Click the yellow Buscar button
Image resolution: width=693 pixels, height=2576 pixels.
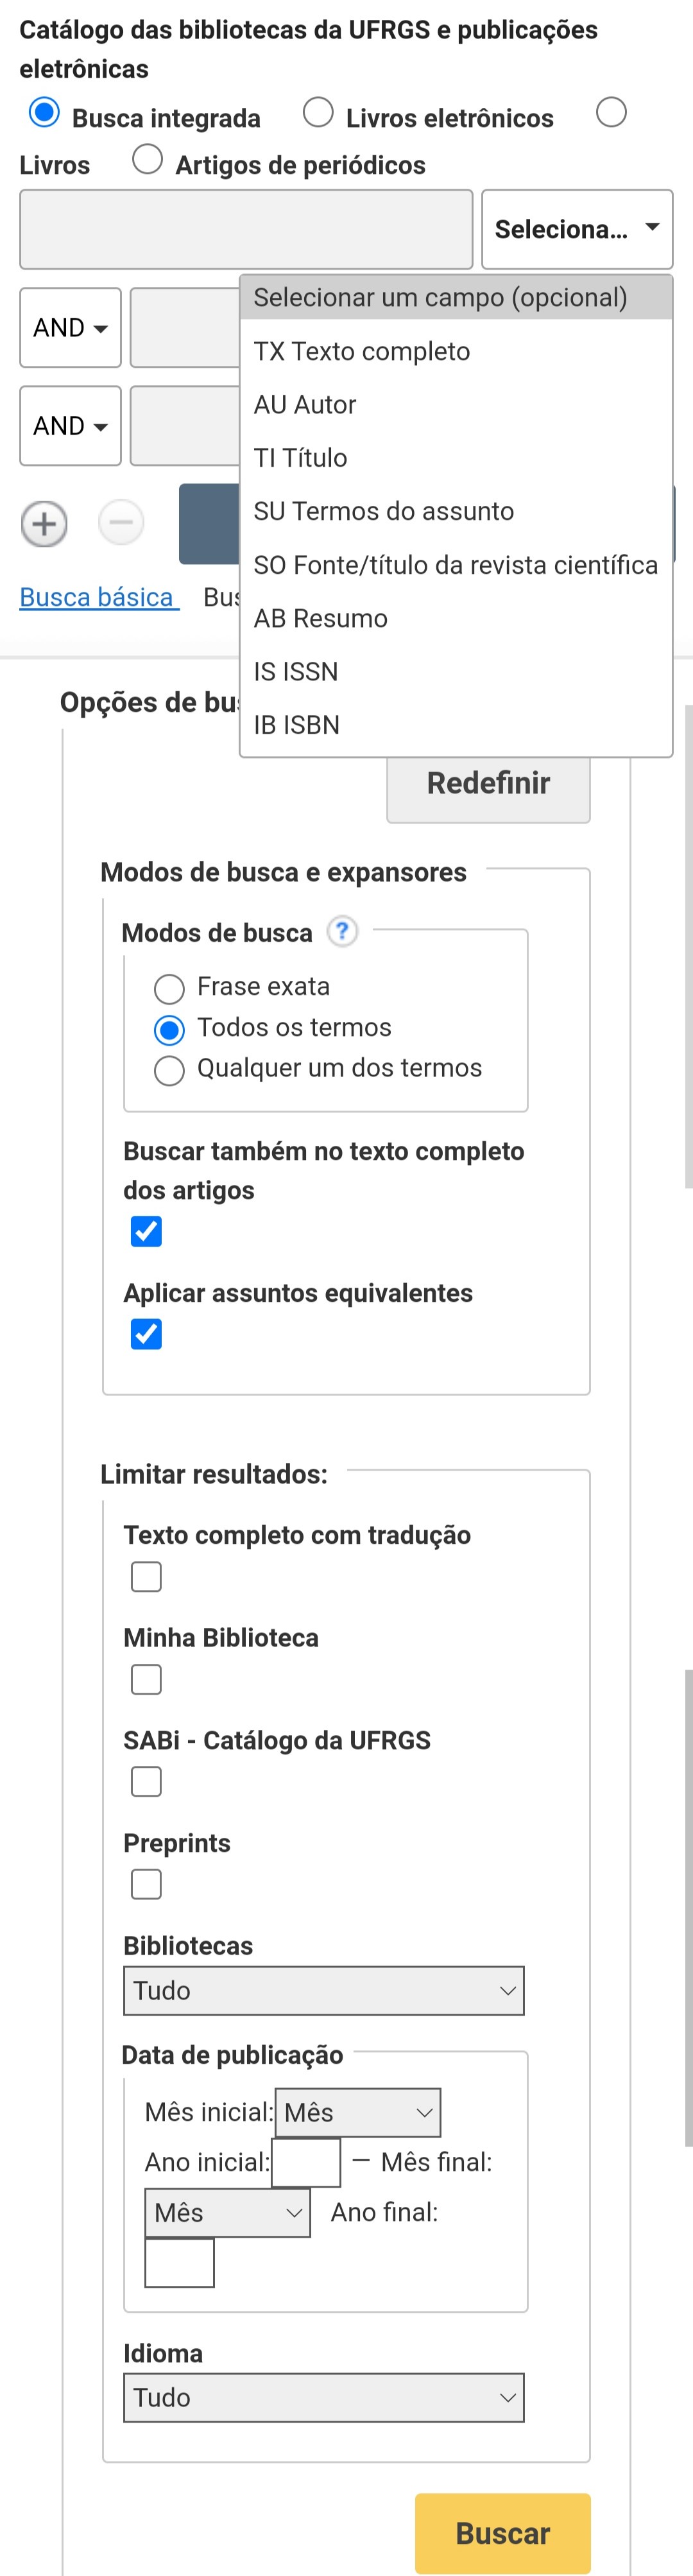(x=502, y=2533)
